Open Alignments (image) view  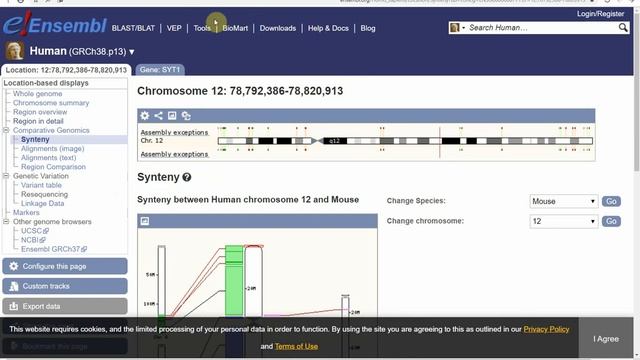click(53, 149)
